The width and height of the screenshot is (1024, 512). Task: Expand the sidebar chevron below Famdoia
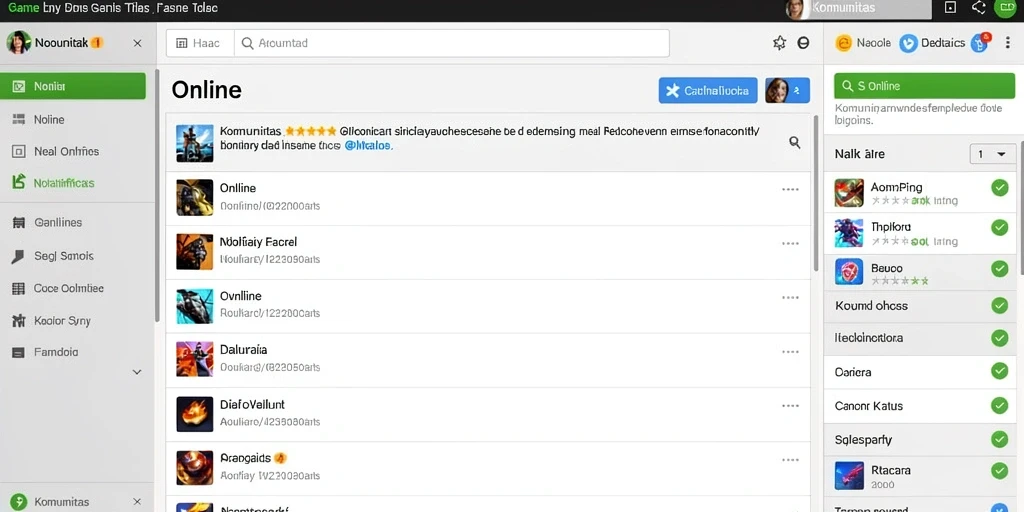tap(137, 372)
